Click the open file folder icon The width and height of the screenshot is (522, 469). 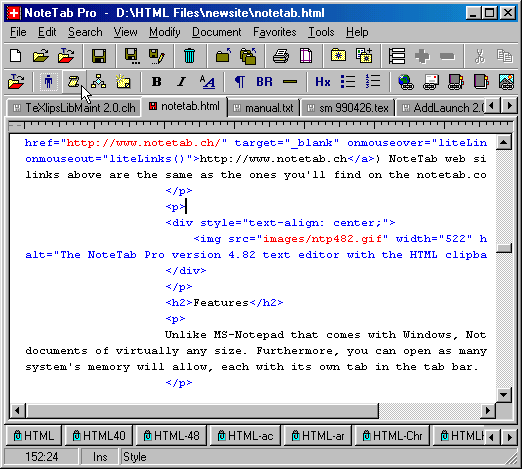(41, 56)
